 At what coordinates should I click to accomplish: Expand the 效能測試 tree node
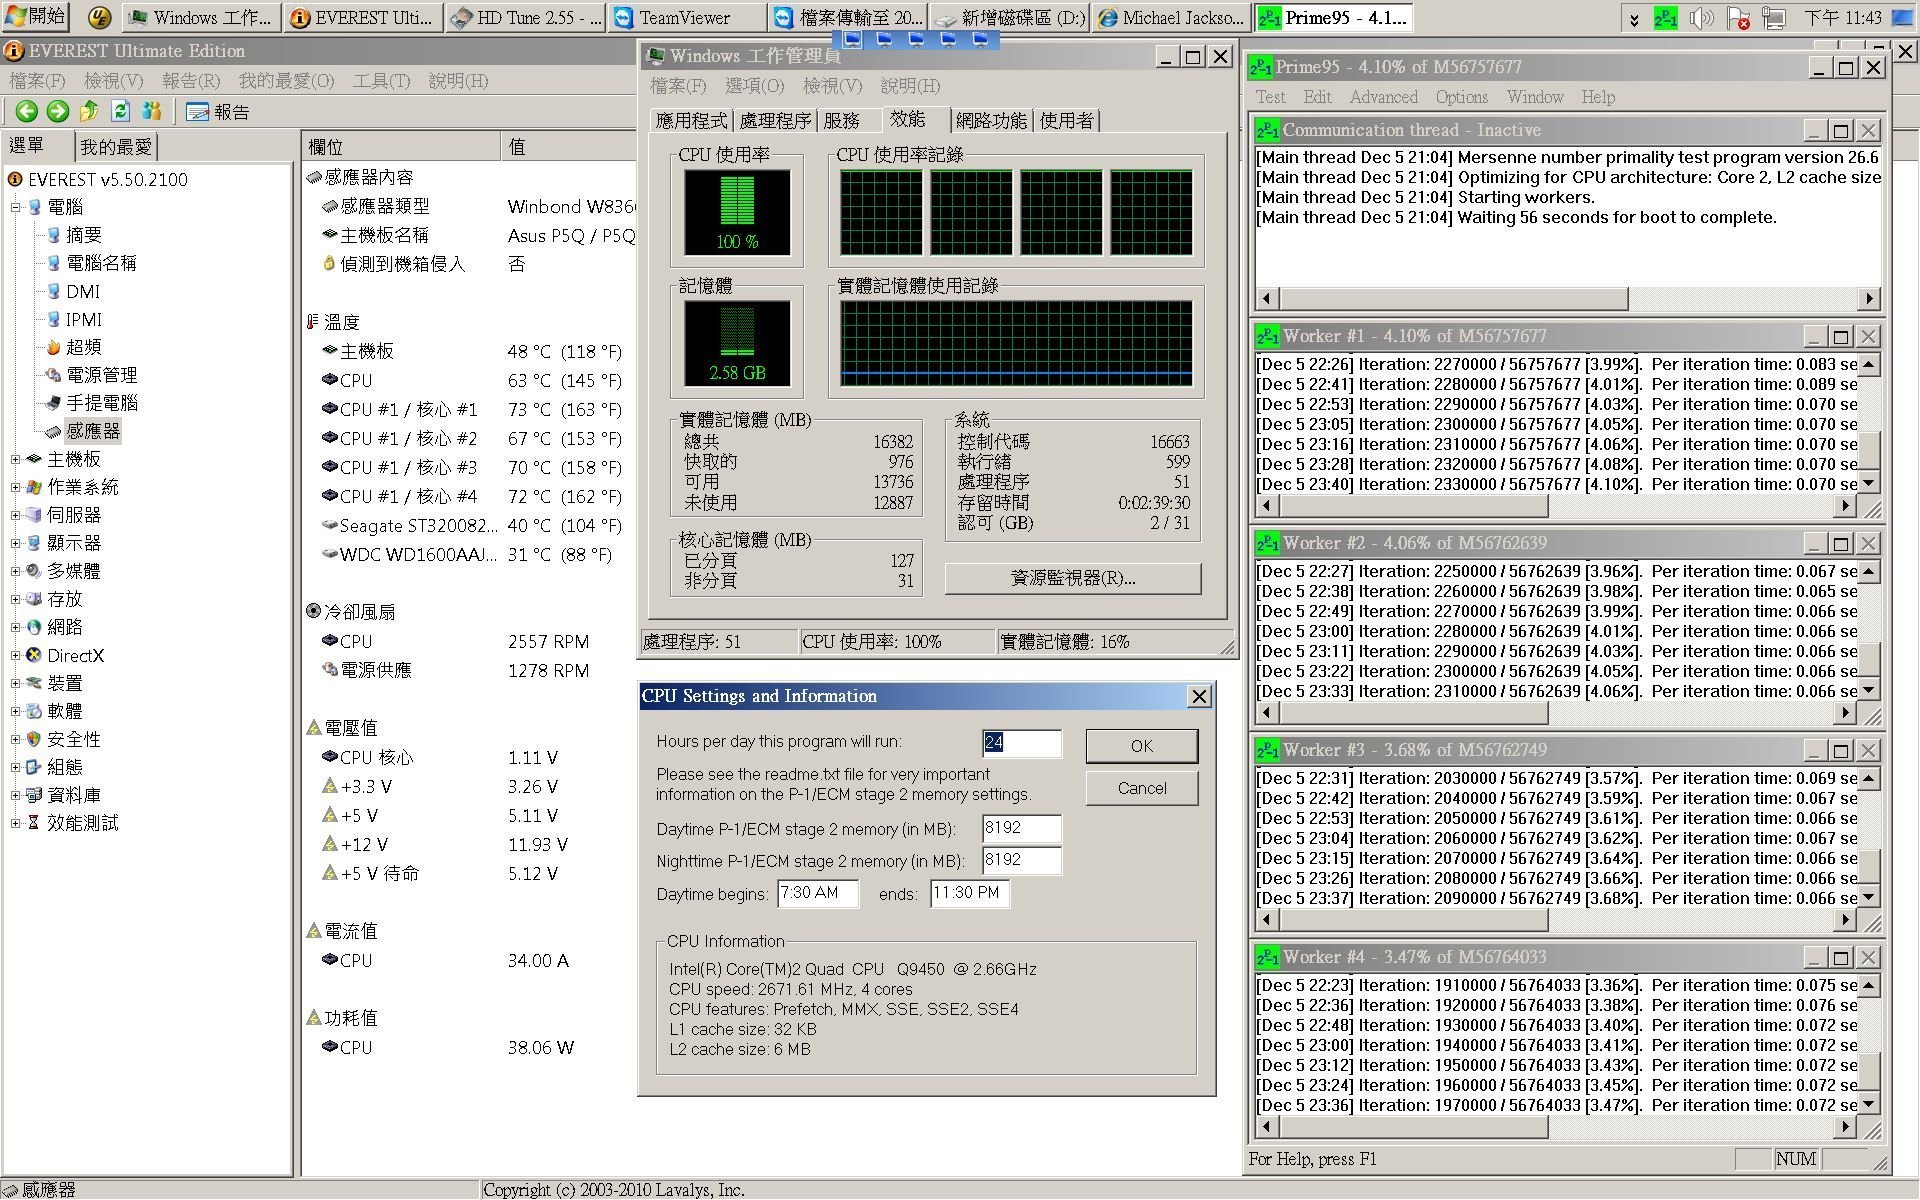(15, 823)
